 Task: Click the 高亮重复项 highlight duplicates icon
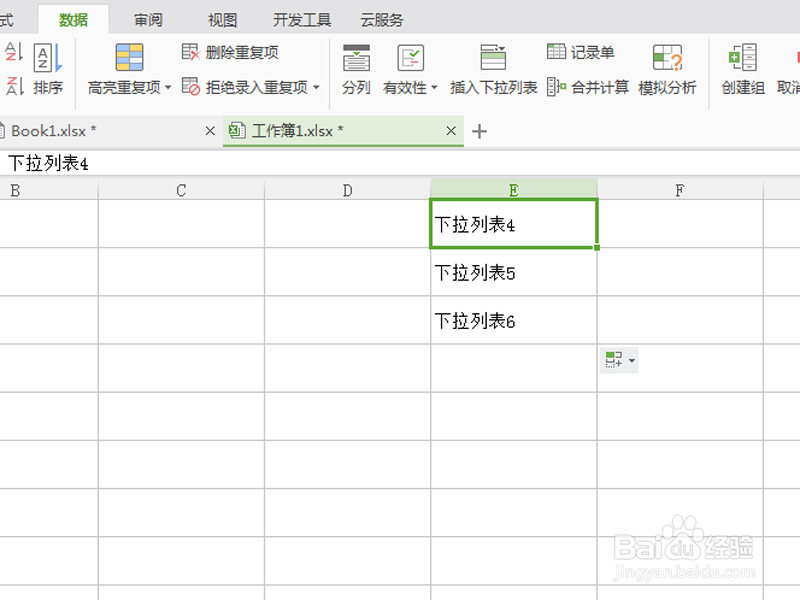129,57
